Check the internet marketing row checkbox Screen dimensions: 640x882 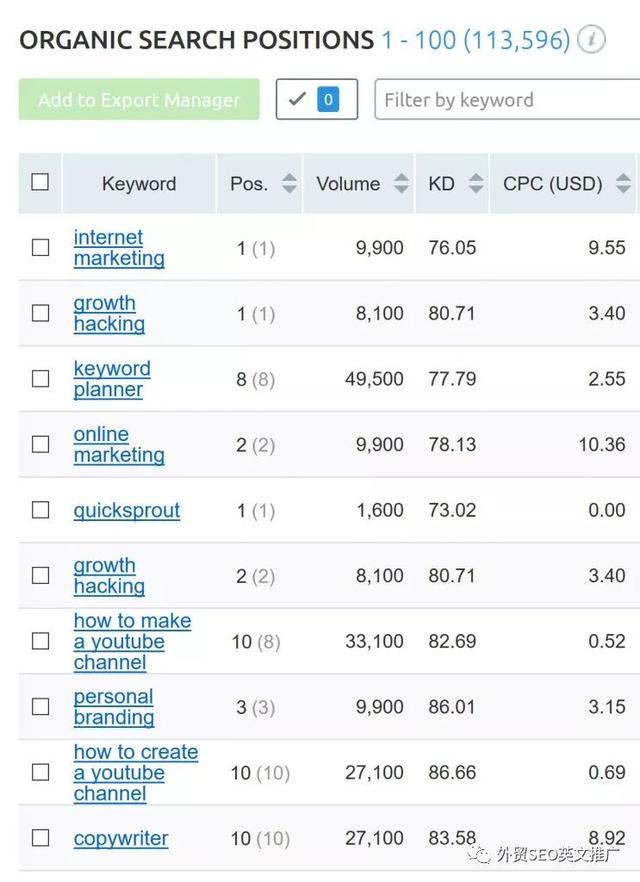[40, 248]
